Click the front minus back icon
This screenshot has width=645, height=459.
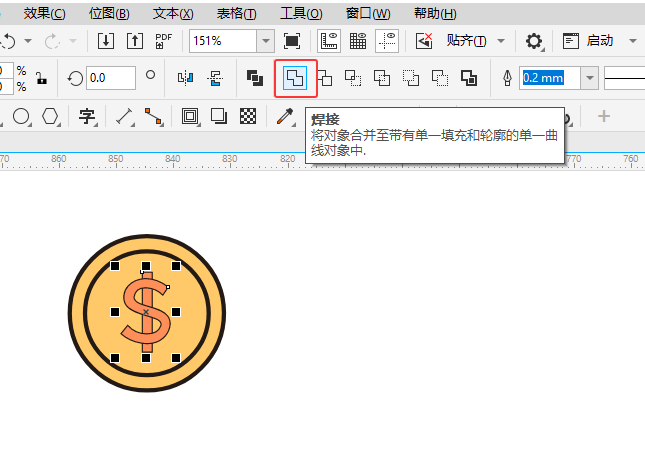(x=411, y=78)
